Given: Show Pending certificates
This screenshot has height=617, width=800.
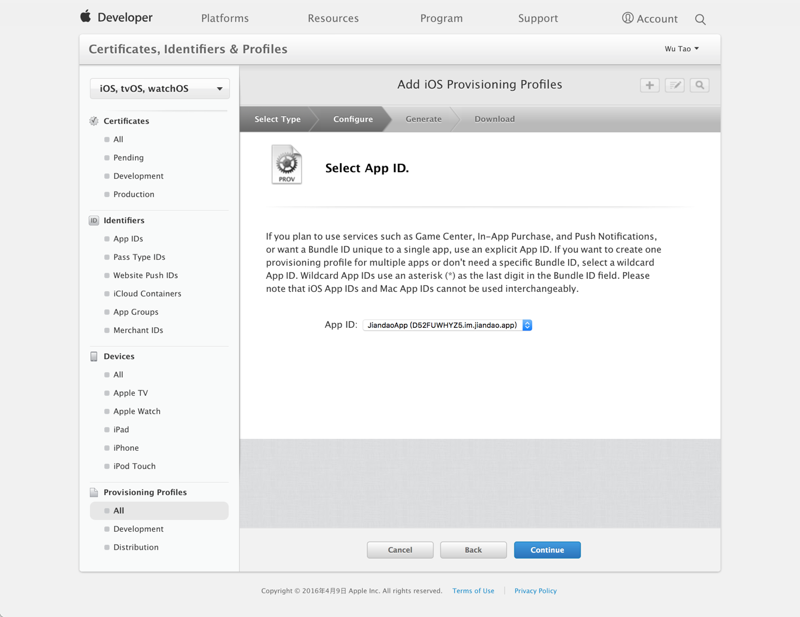Looking at the screenshot, I should [x=129, y=158].
